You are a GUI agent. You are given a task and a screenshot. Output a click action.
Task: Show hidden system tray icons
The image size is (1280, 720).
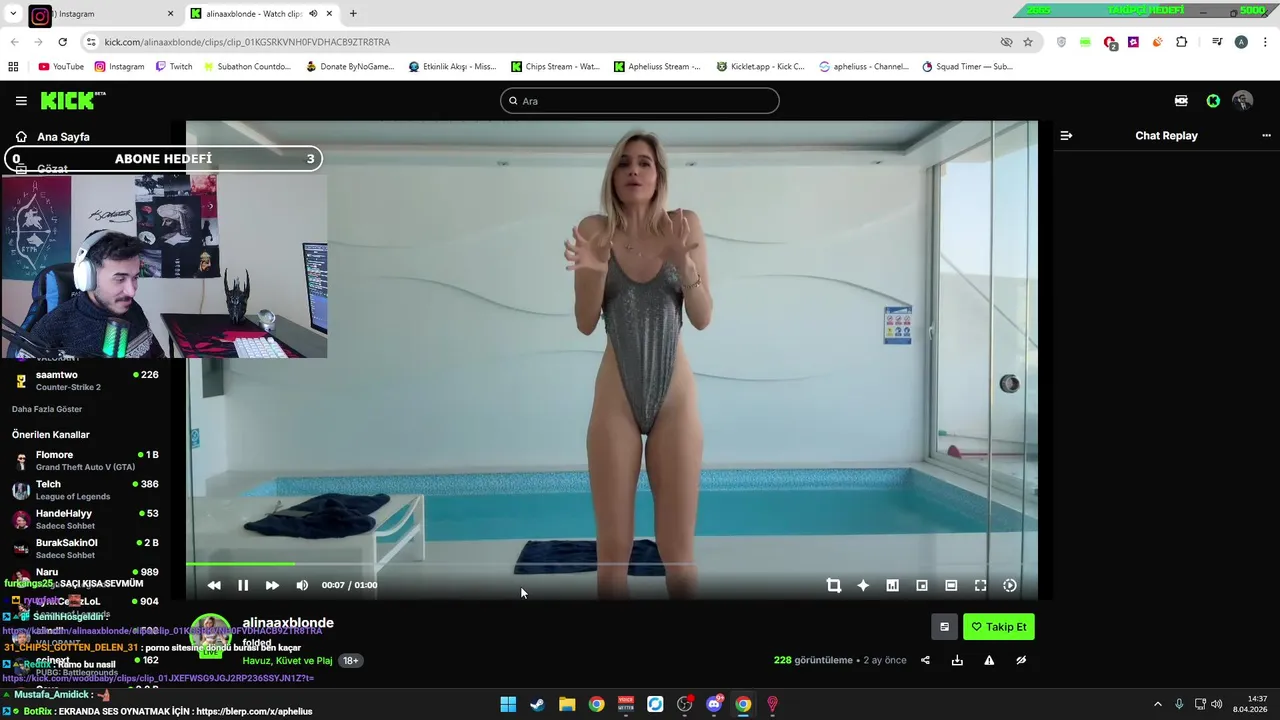coord(1158,704)
